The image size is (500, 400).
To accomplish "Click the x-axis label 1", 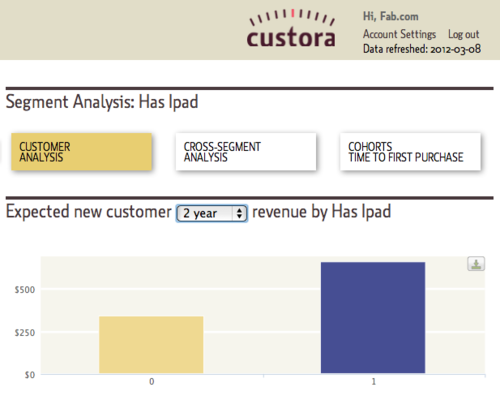I will click(x=374, y=382).
